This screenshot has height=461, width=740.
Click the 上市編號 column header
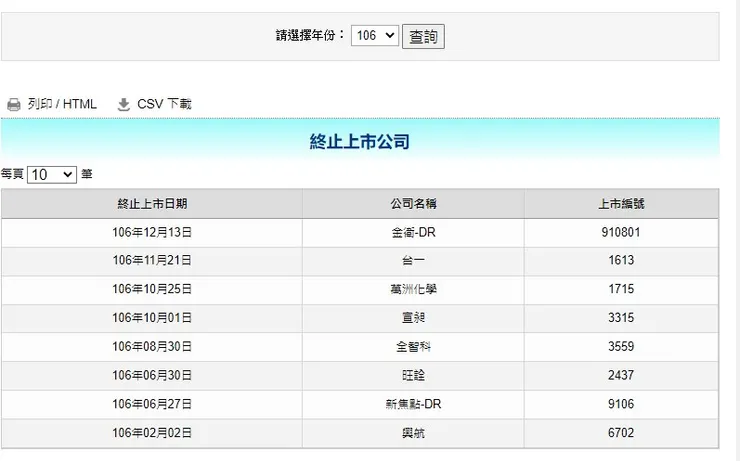pos(621,204)
